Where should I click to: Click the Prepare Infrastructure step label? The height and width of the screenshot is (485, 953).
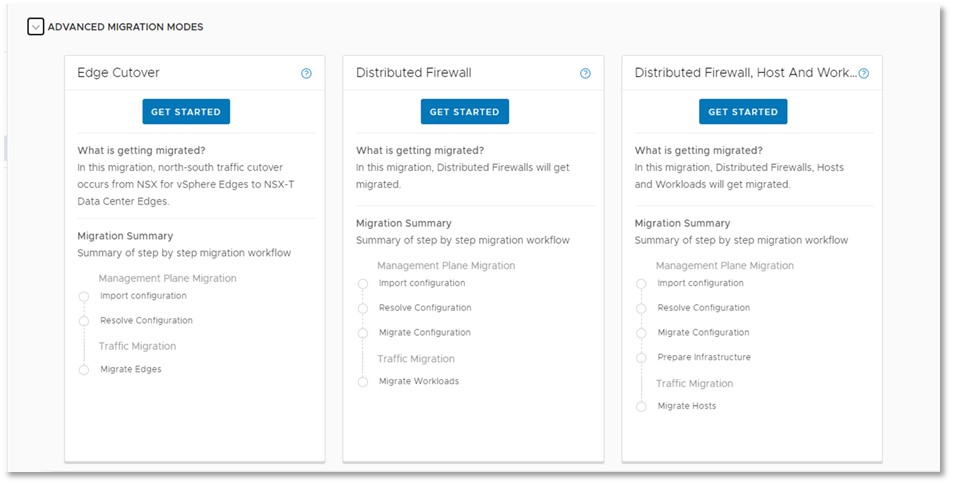tap(704, 358)
